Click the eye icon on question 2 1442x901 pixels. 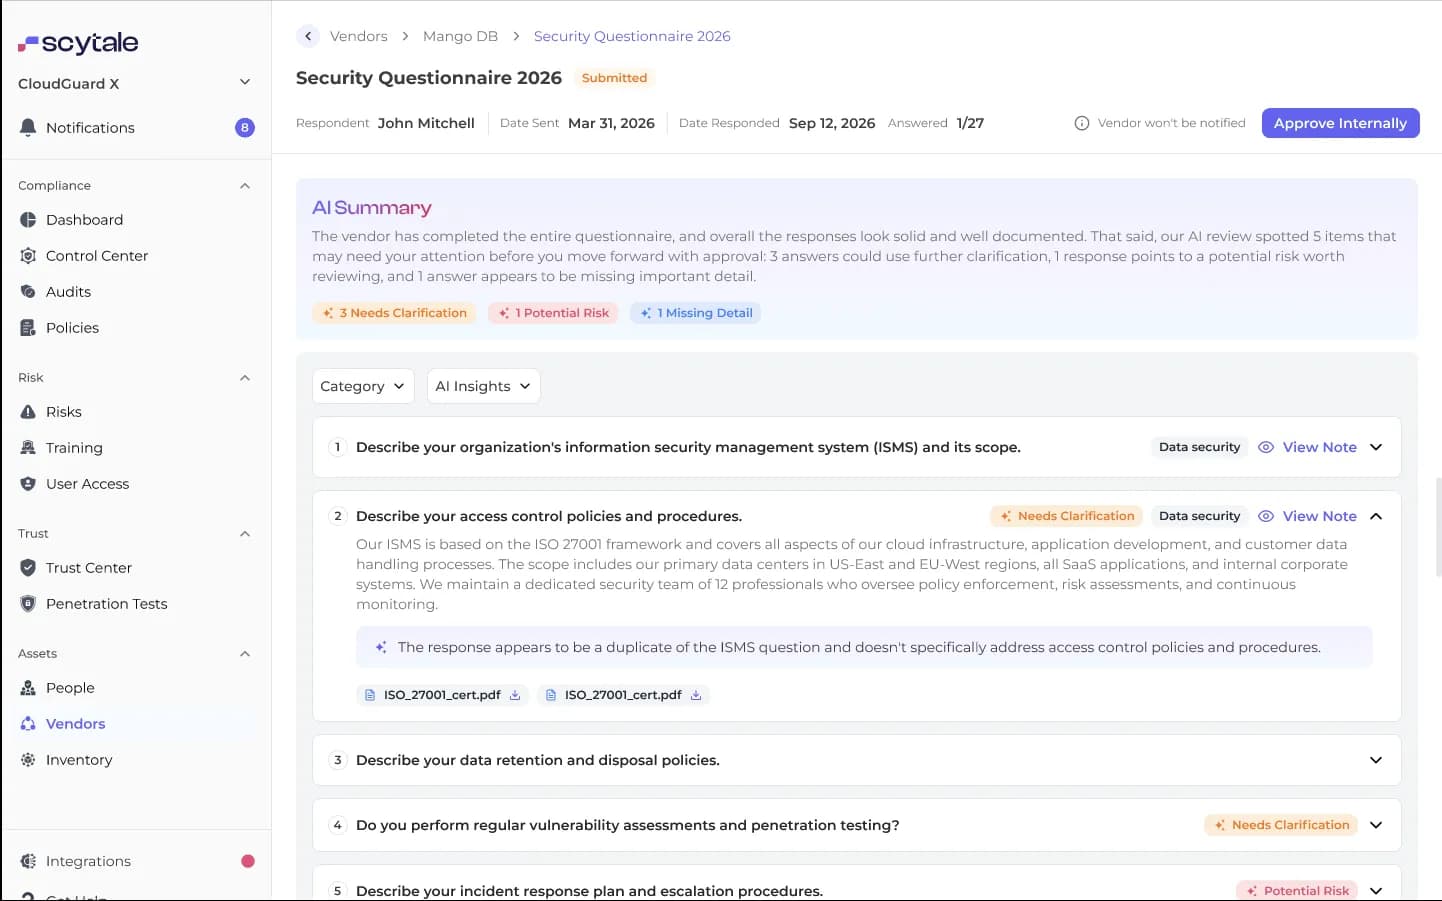coord(1266,516)
